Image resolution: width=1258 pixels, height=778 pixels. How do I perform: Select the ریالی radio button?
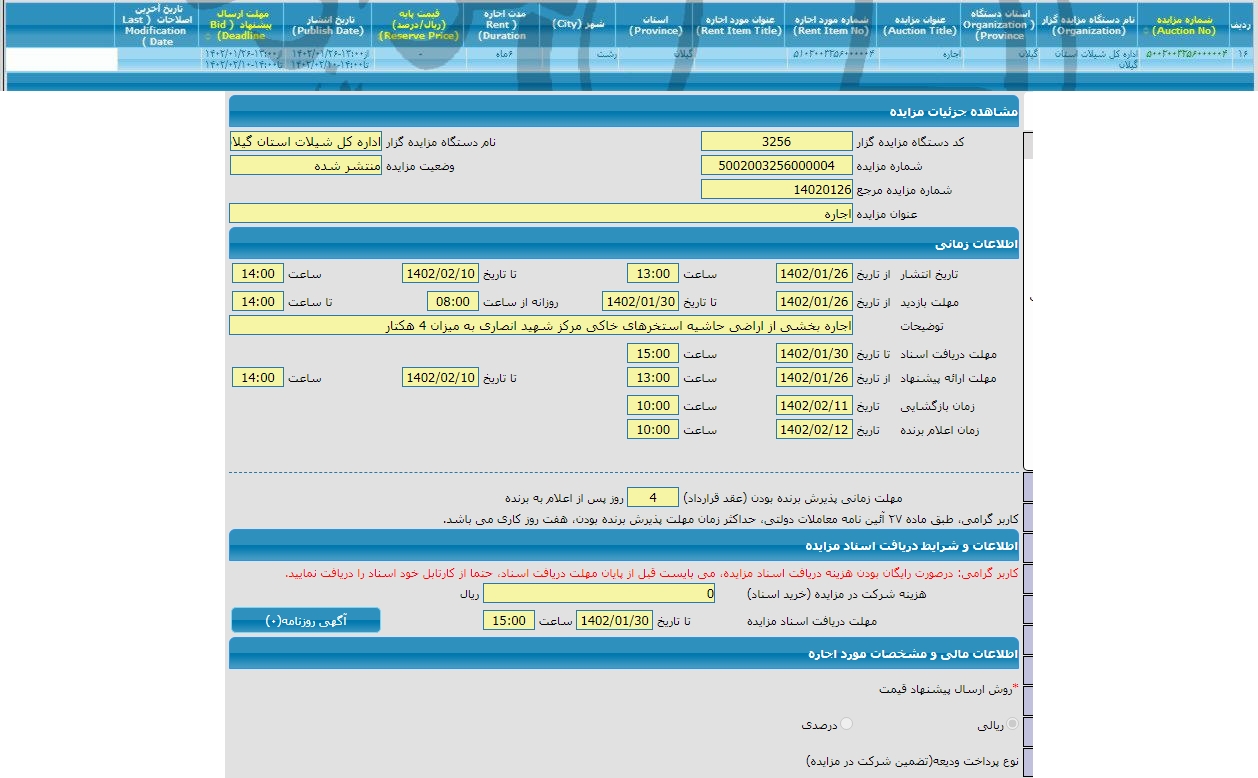pos(1013,724)
